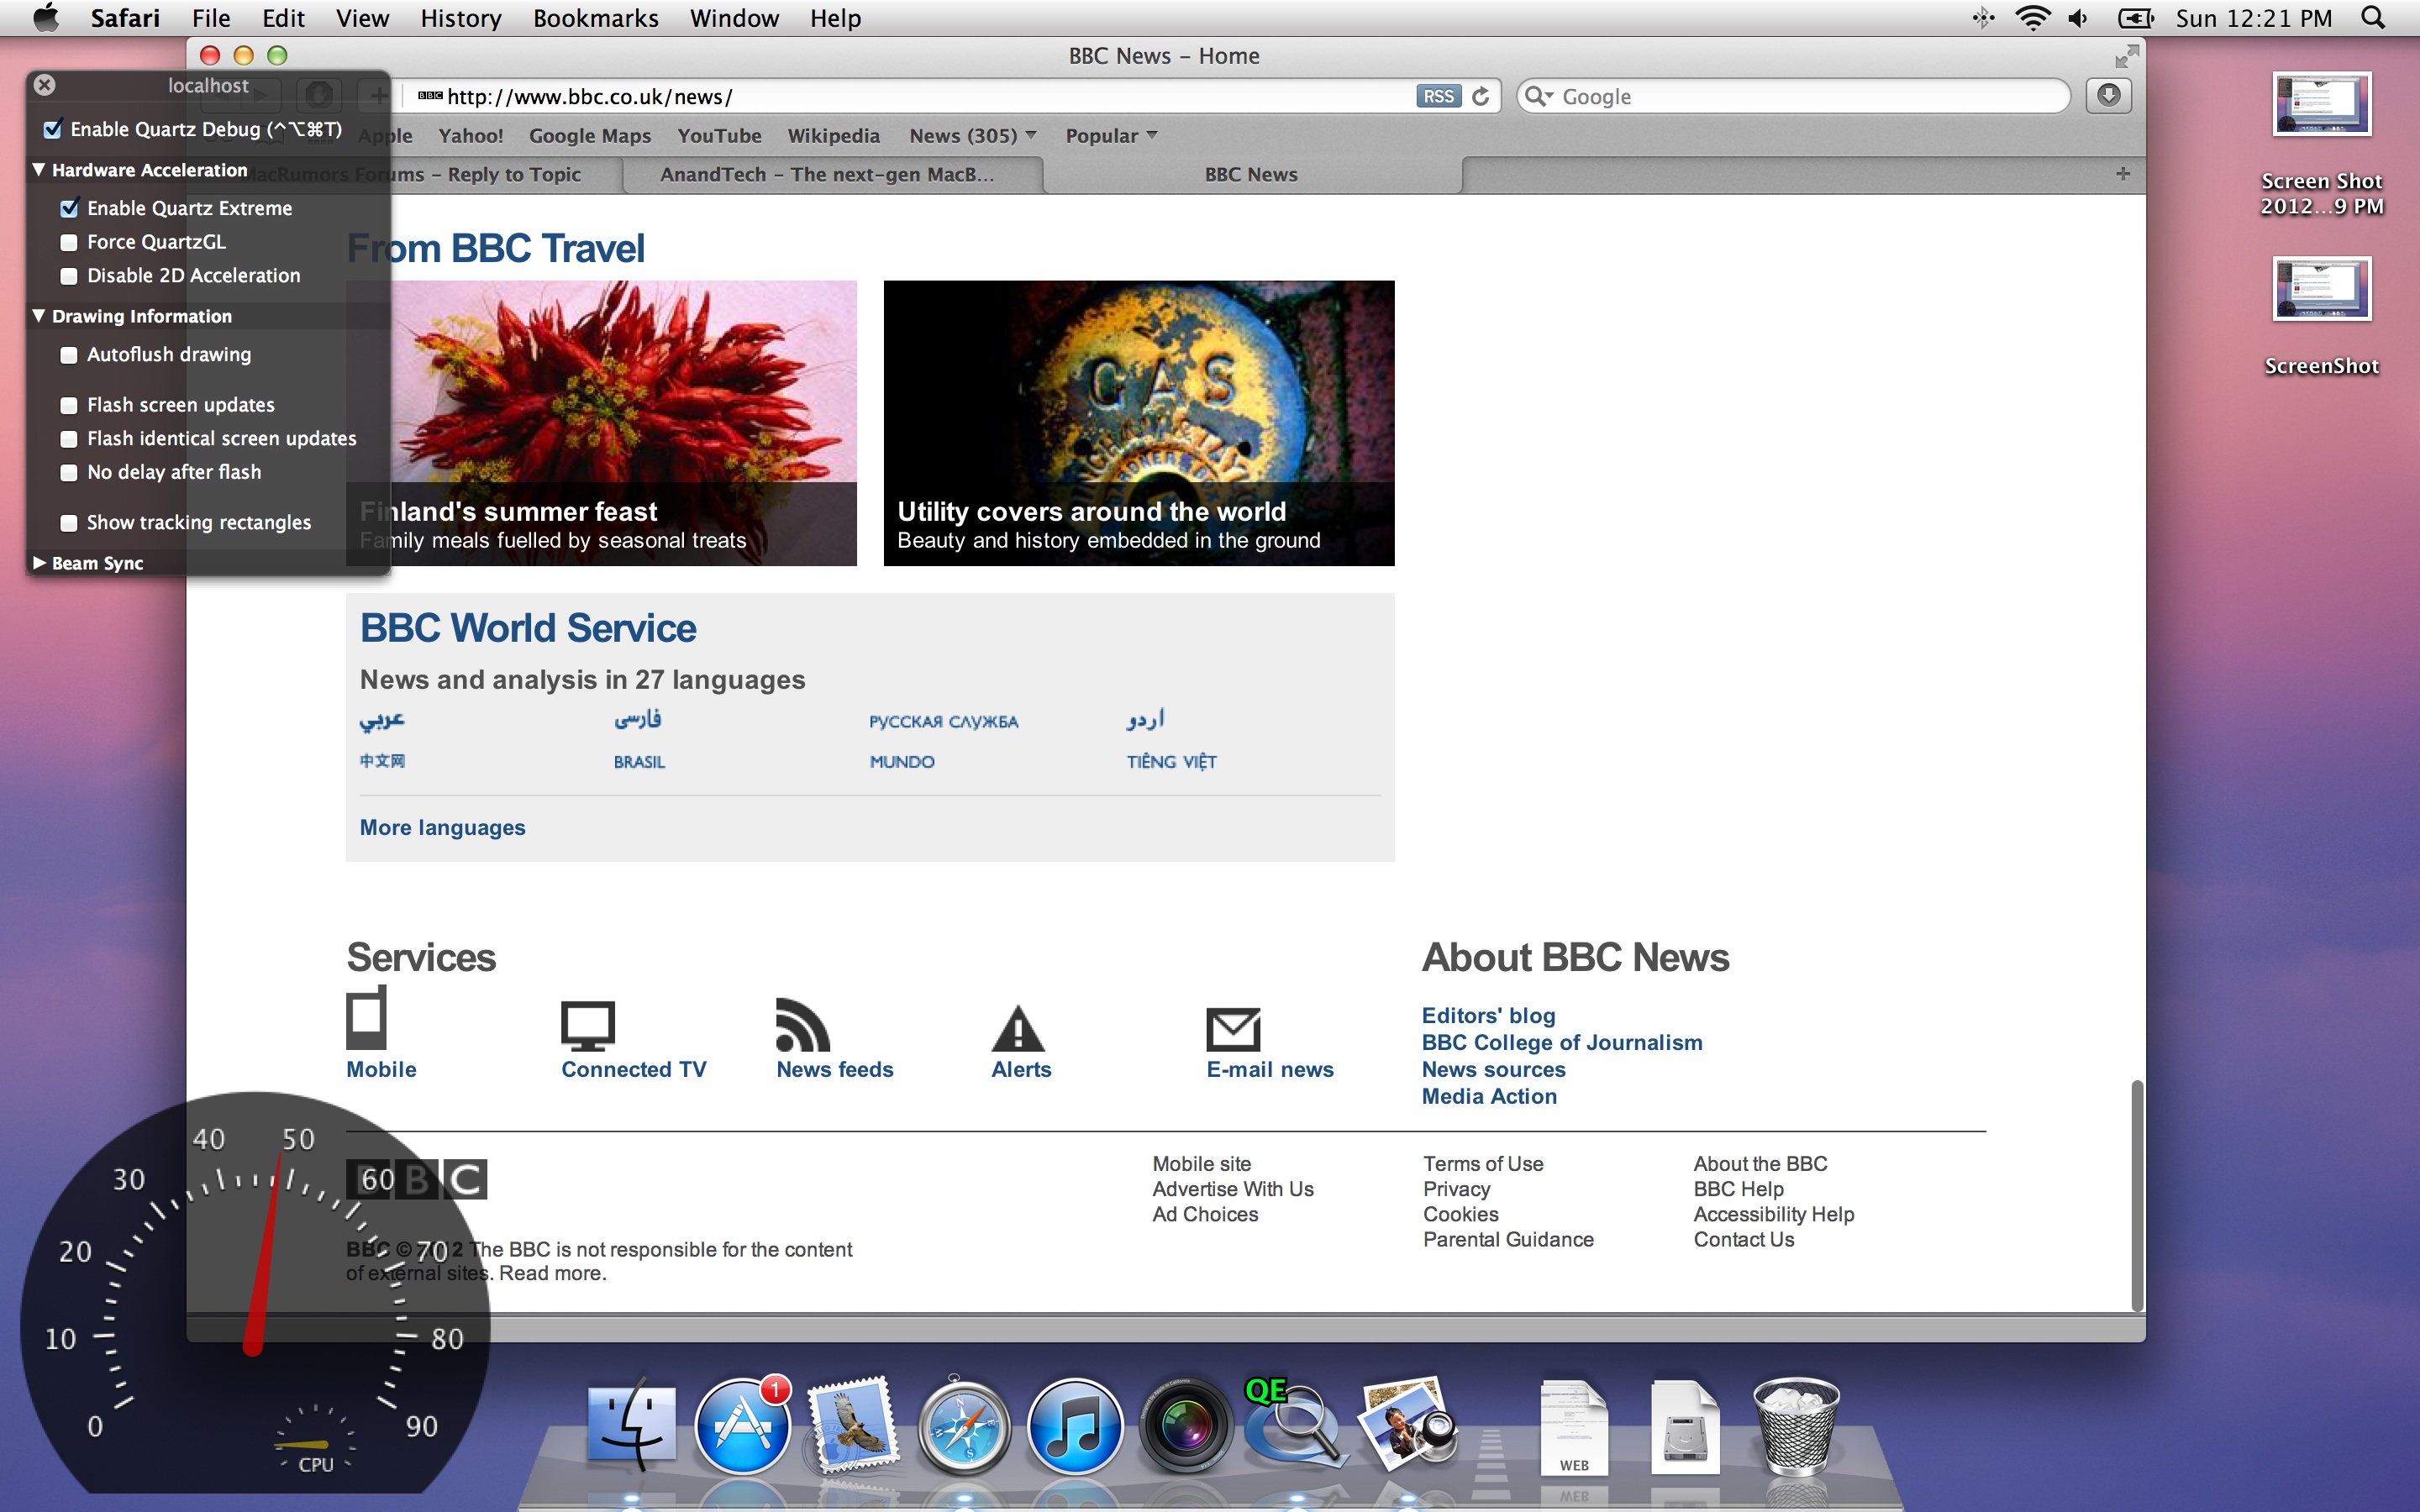Turn on Flash screen updates
This screenshot has width=2420, height=1512.
[x=69, y=405]
